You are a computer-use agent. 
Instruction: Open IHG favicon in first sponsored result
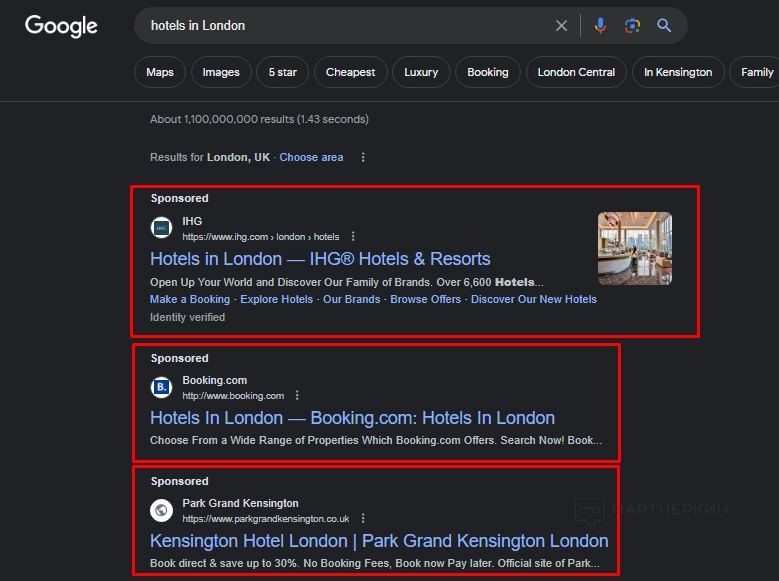pos(161,228)
